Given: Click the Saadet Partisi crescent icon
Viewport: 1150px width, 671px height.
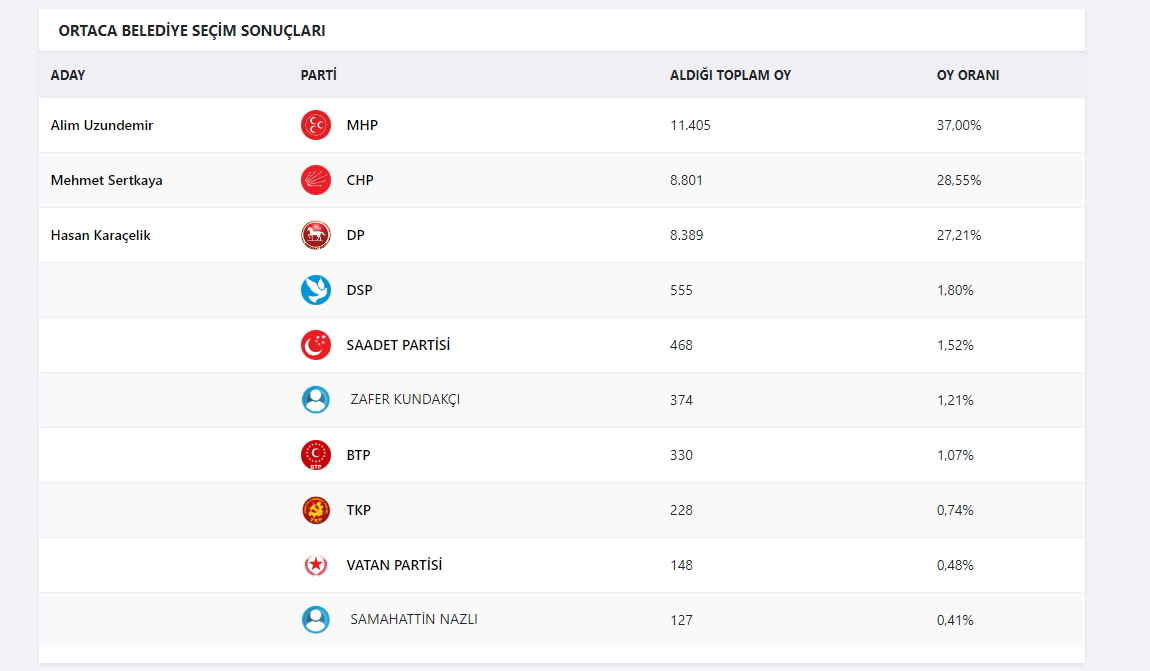Looking at the screenshot, I should pos(316,345).
